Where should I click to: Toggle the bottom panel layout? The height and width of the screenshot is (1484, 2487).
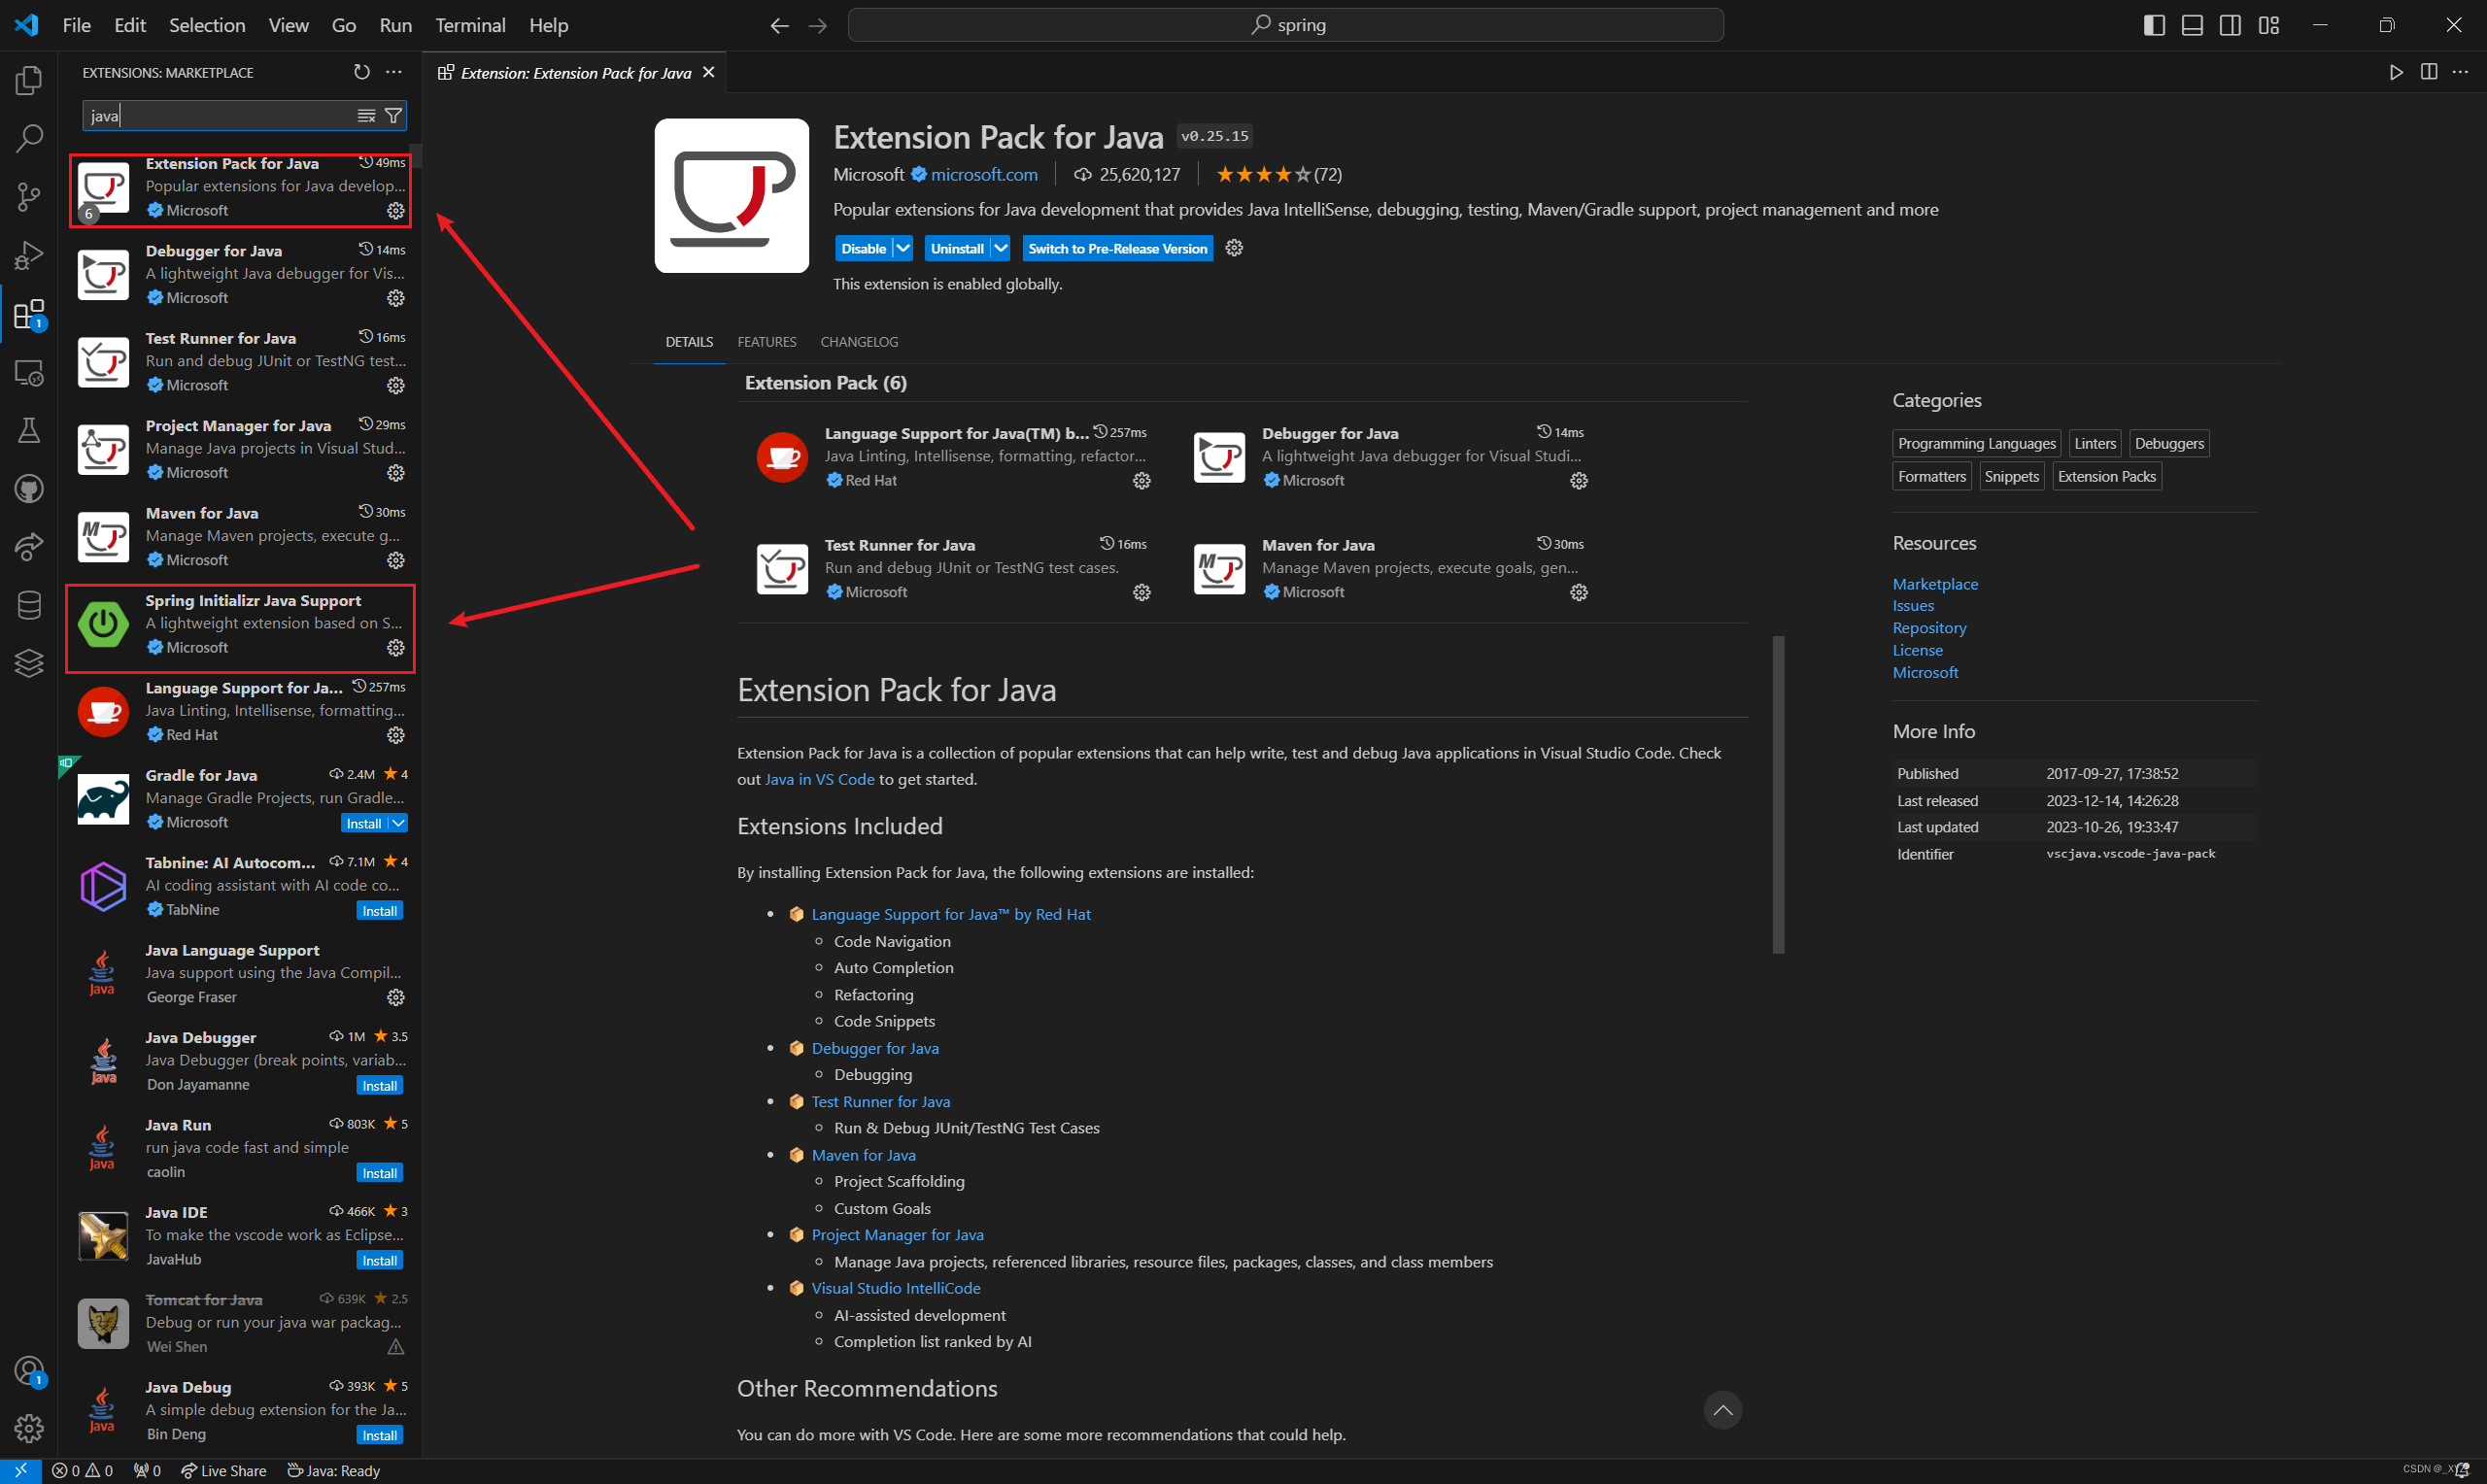click(x=2193, y=25)
